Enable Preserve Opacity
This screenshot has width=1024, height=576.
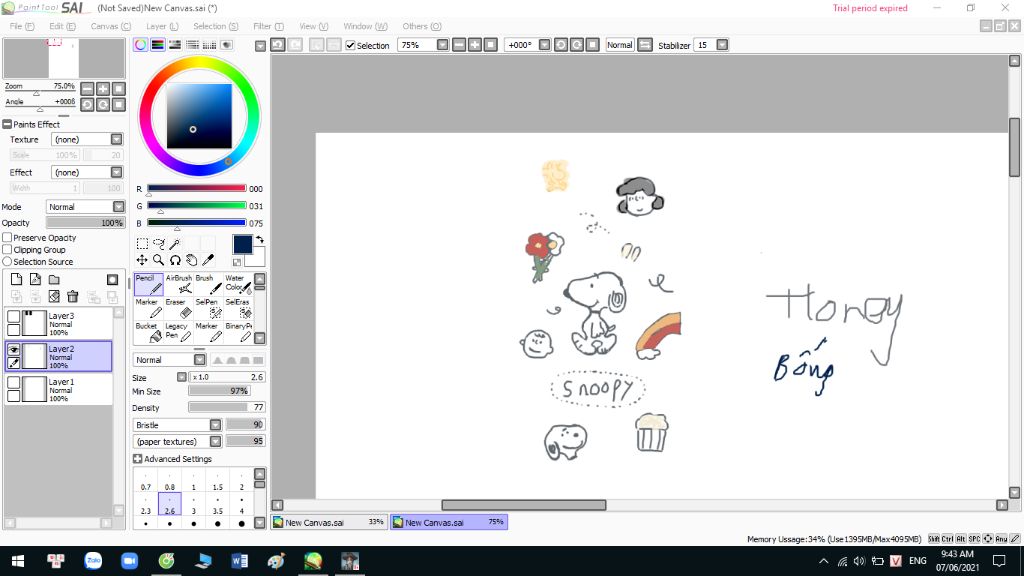pyautogui.click(x=7, y=238)
